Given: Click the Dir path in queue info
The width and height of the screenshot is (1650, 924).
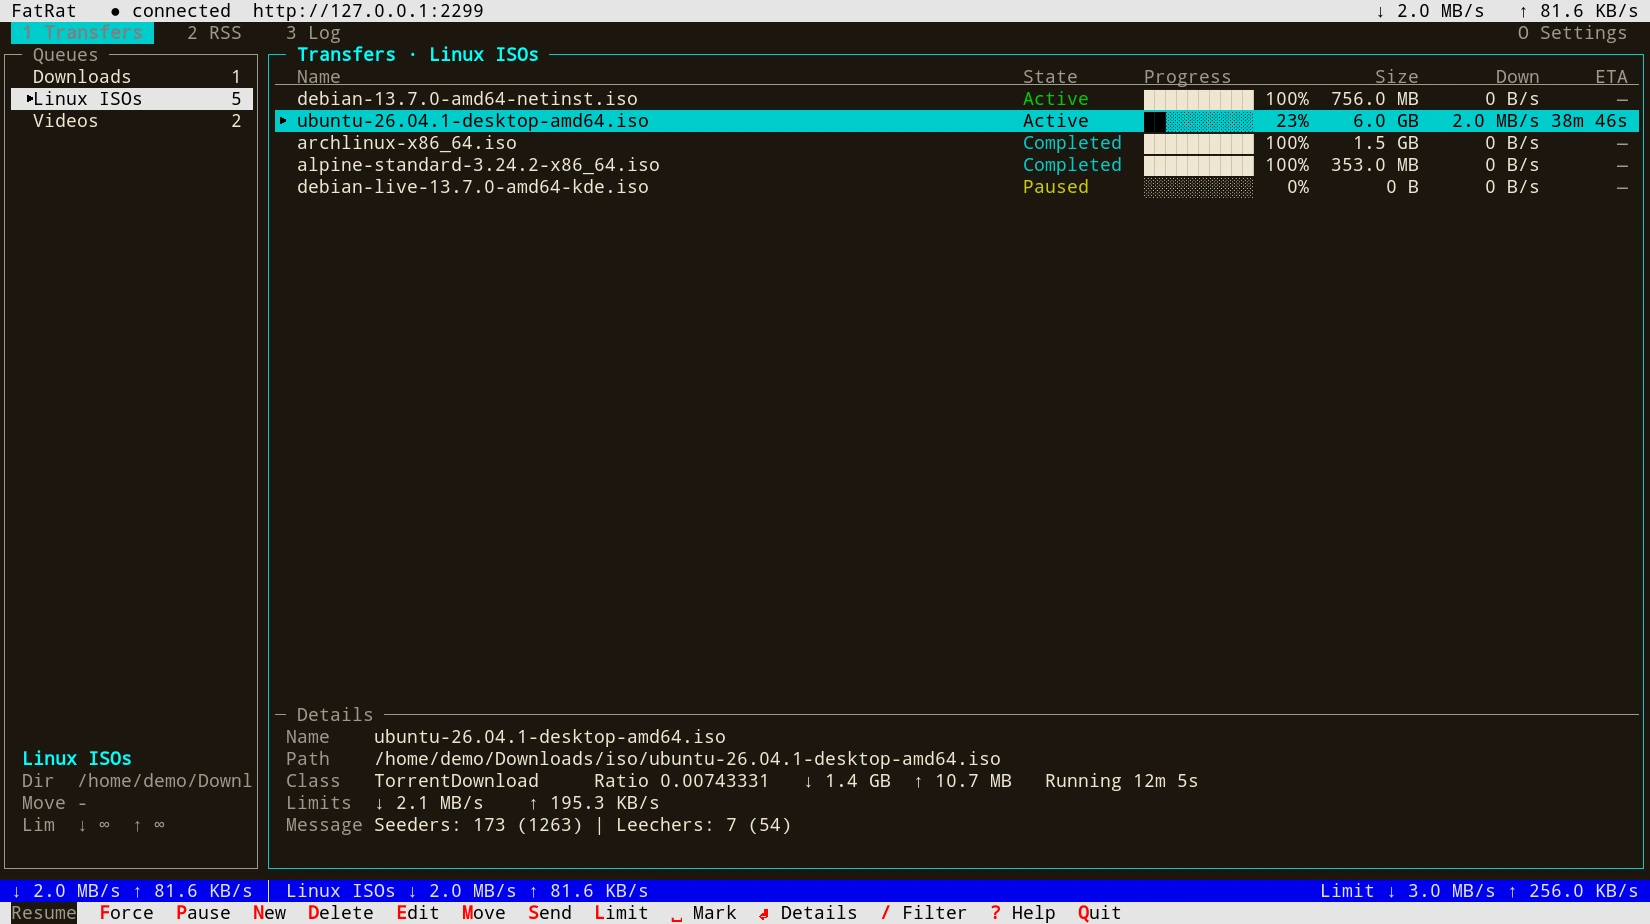Looking at the screenshot, I should (165, 781).
